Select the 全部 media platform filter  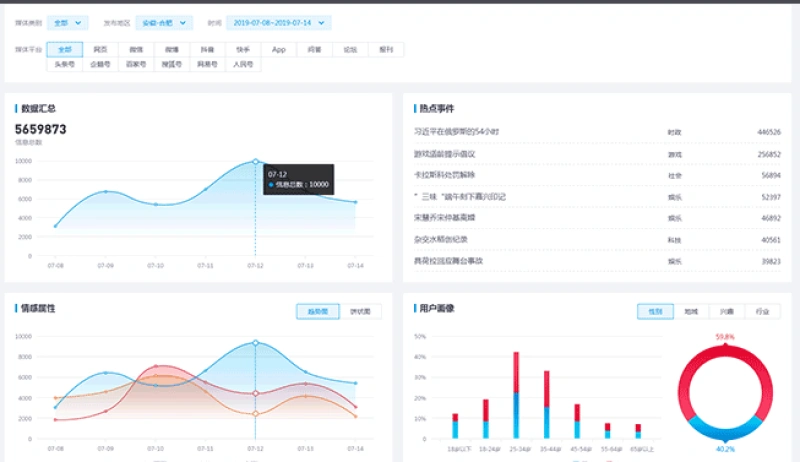point(65,49)
